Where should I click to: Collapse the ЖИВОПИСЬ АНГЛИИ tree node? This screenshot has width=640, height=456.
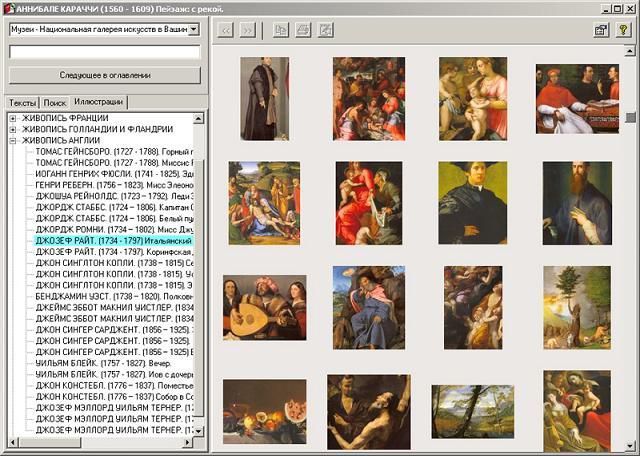click(13, 141)
